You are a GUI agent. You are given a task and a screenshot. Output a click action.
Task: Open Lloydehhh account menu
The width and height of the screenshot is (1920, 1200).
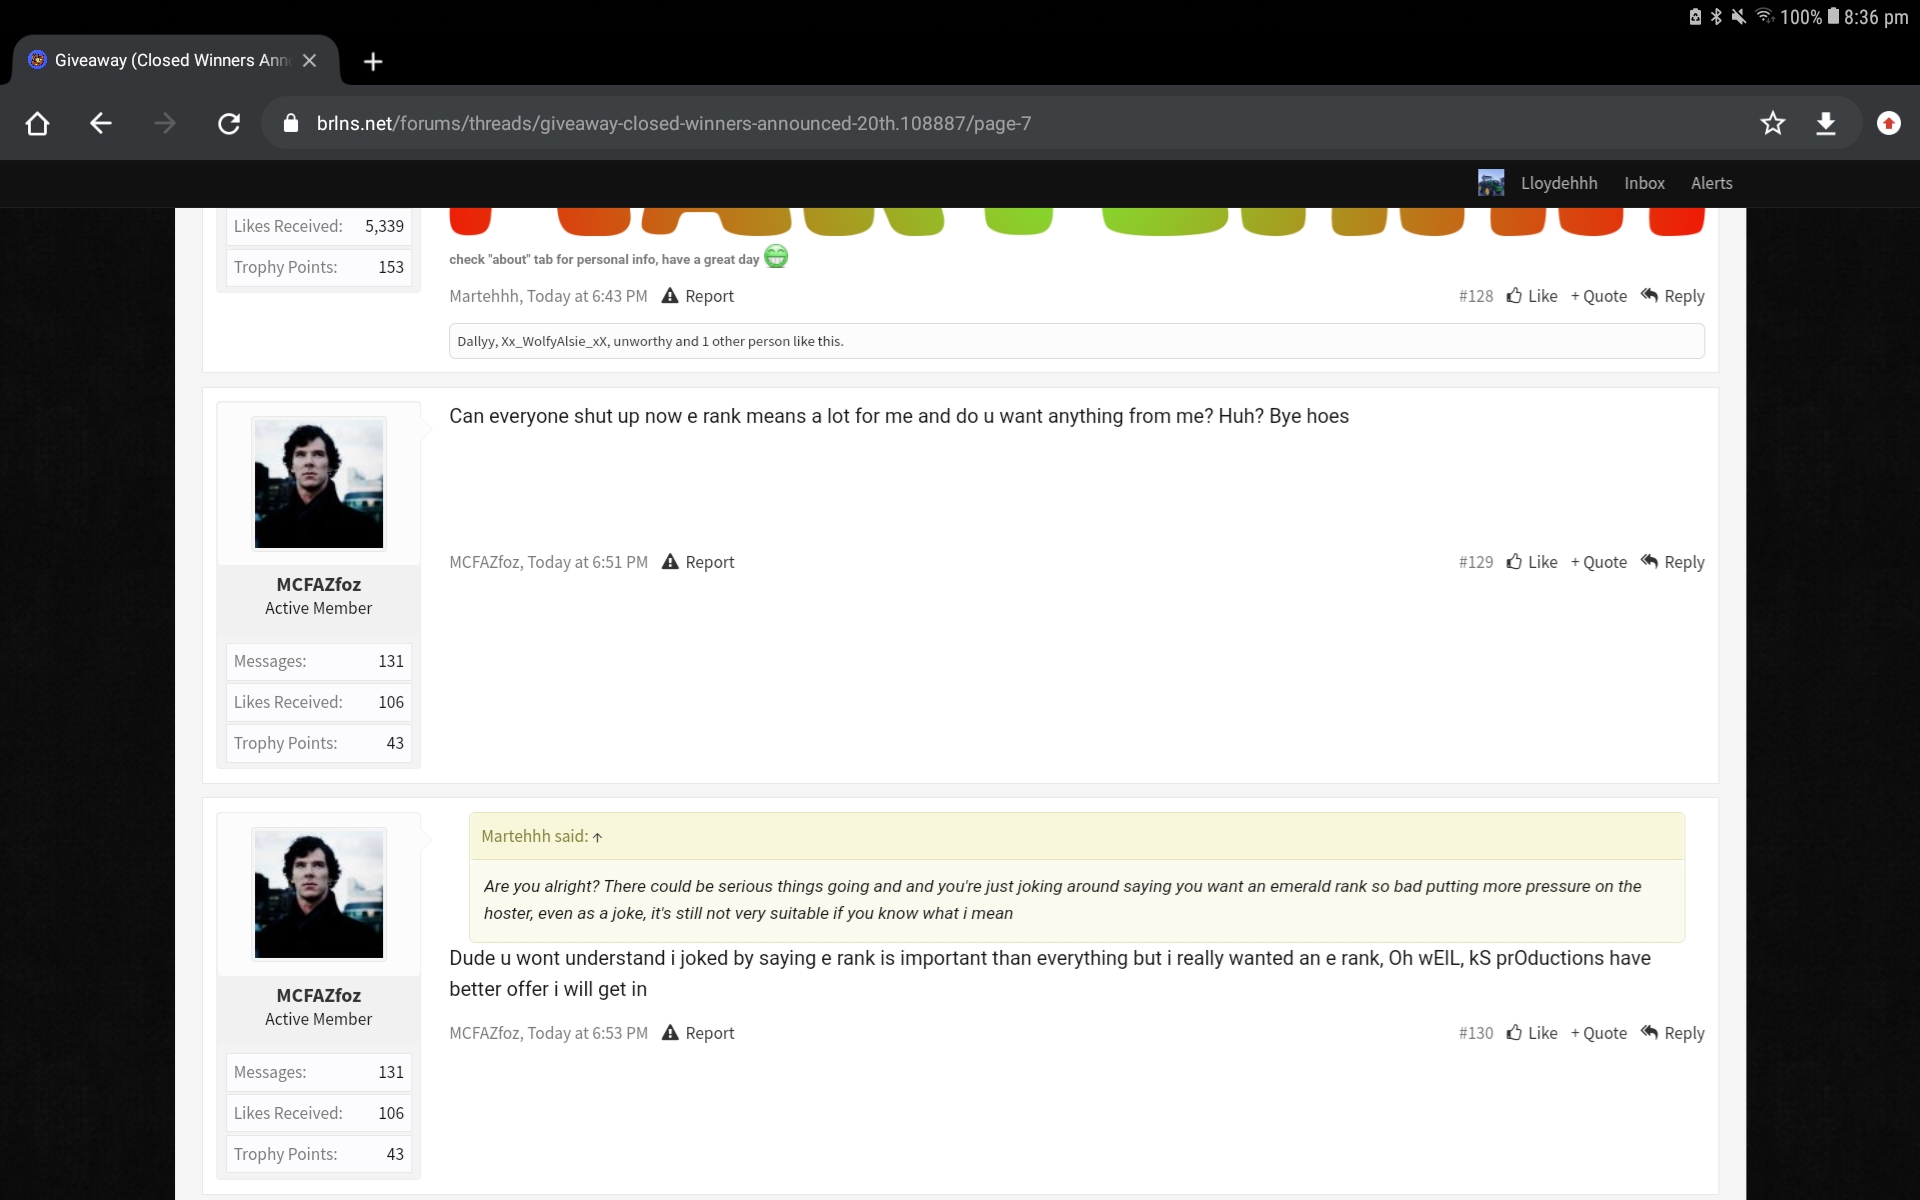coord(1559,183)
